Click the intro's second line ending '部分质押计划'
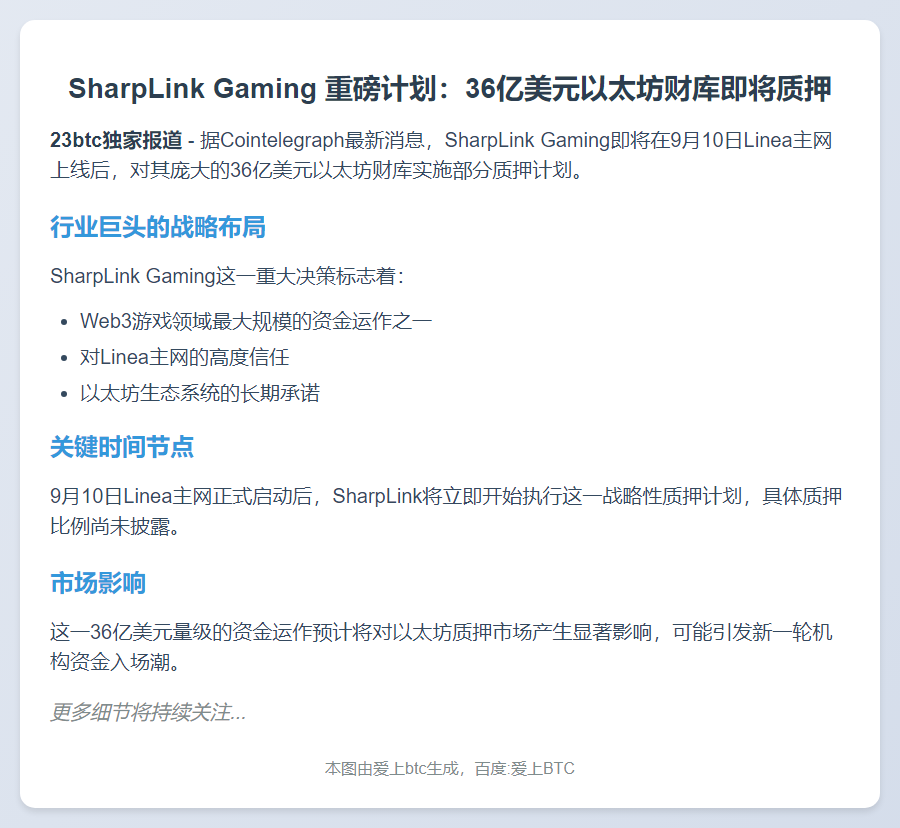The image size is (900, 828). 315,170
